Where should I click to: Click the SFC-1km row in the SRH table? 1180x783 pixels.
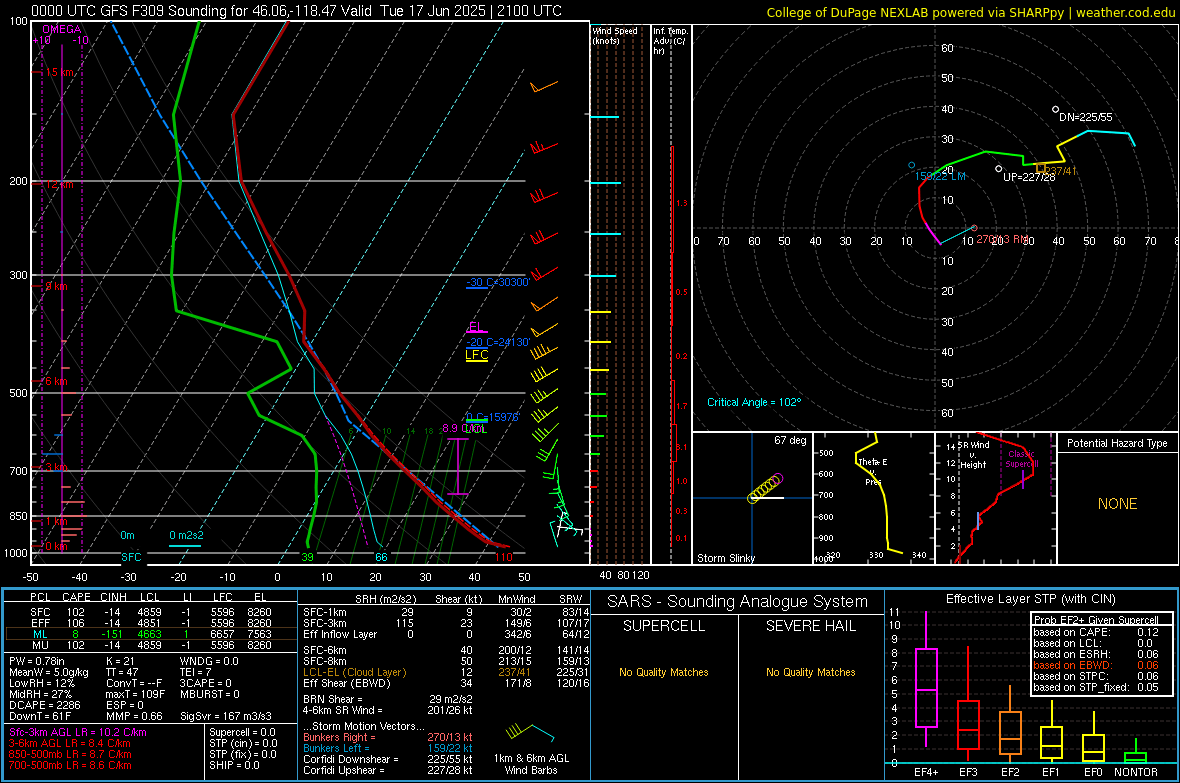click(446, 612)
